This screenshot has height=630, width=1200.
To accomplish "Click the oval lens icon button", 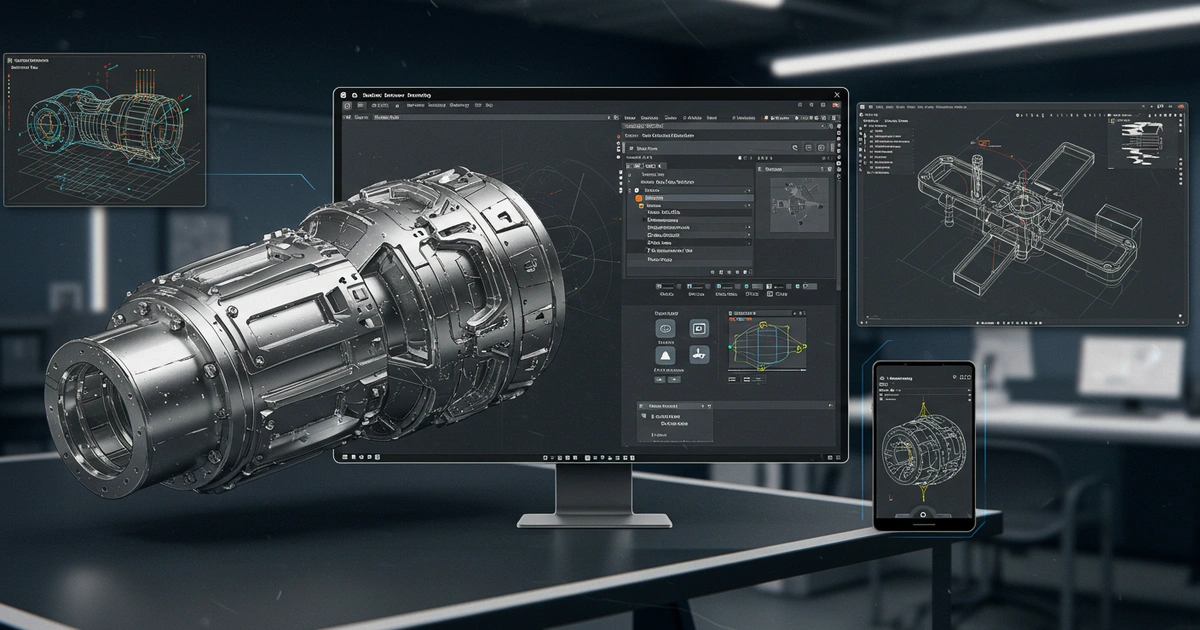I will point(665,328).
